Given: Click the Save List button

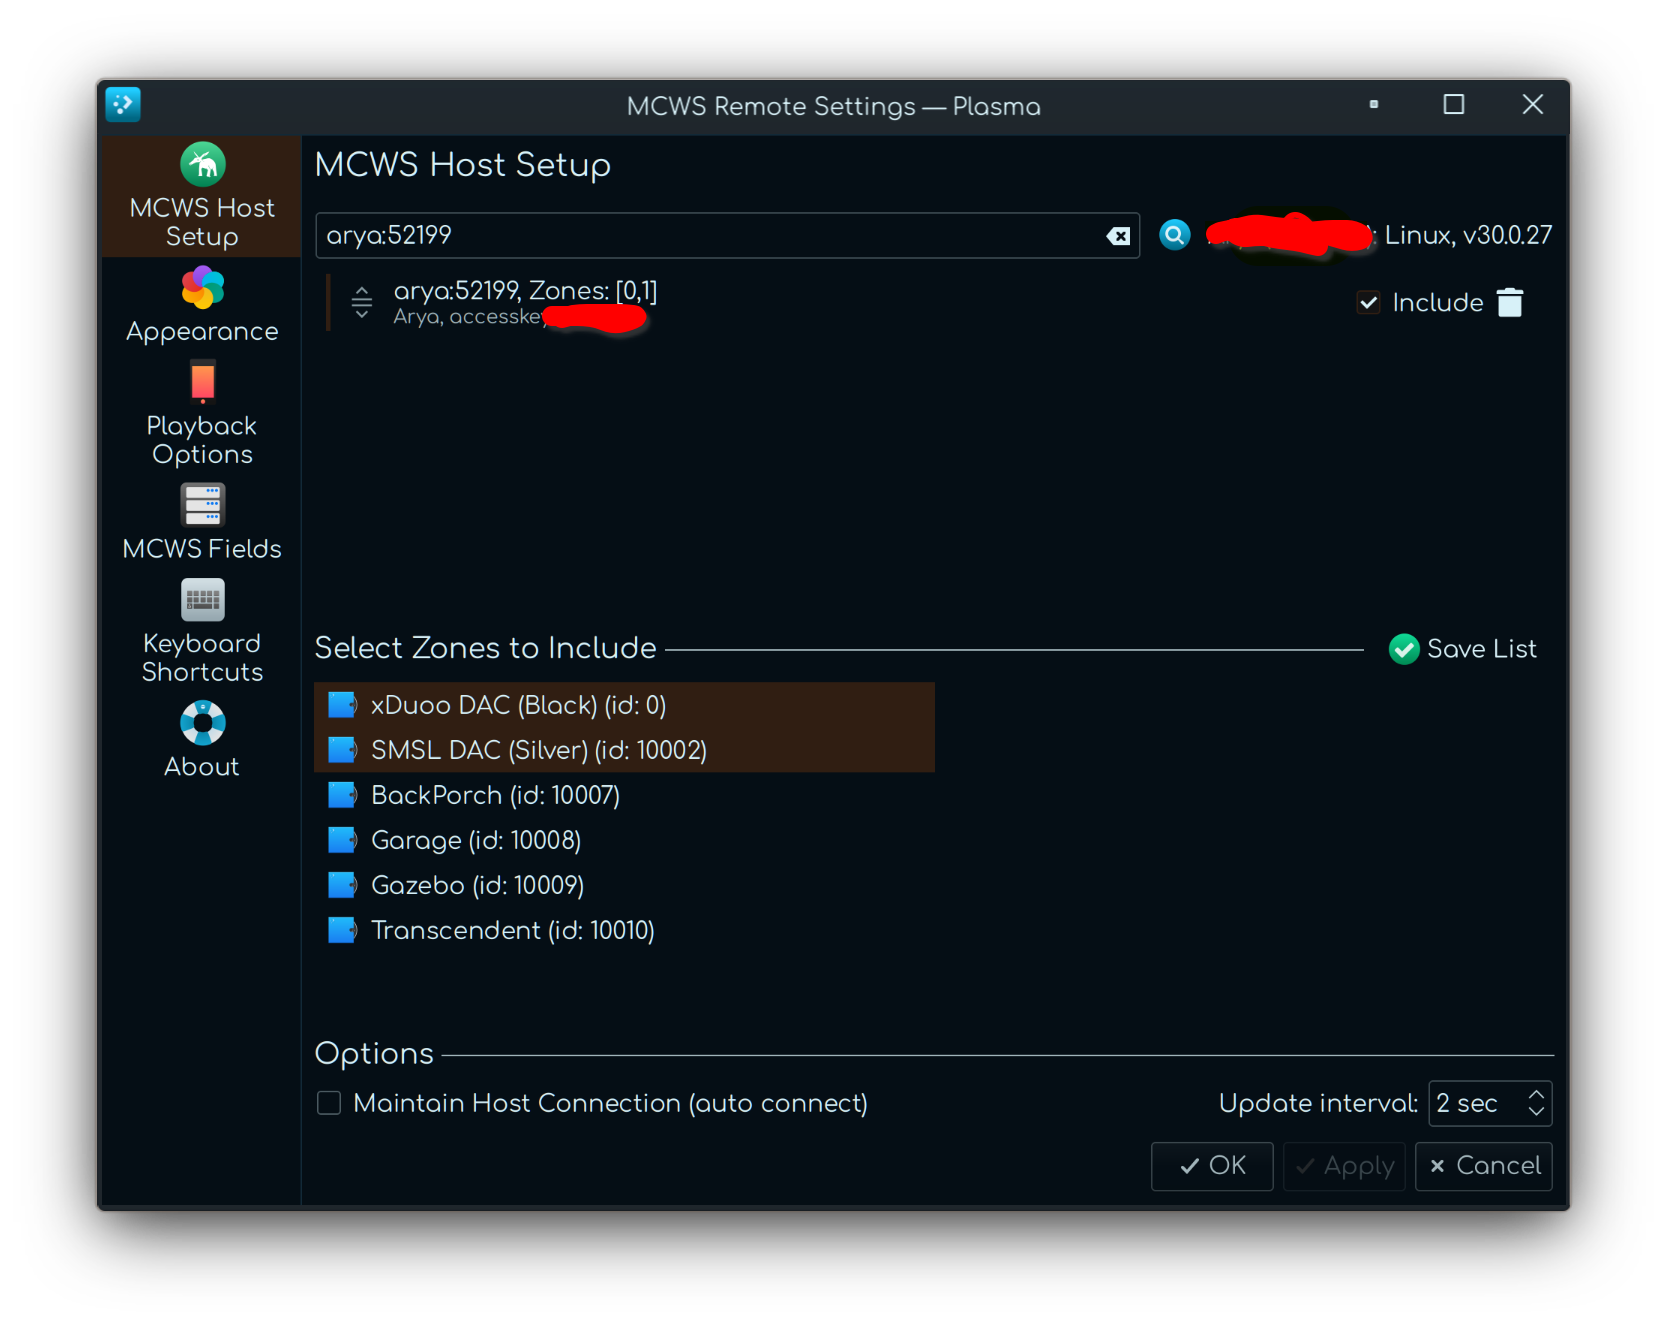Looking at the screenshot, I should pos(1462,649).
